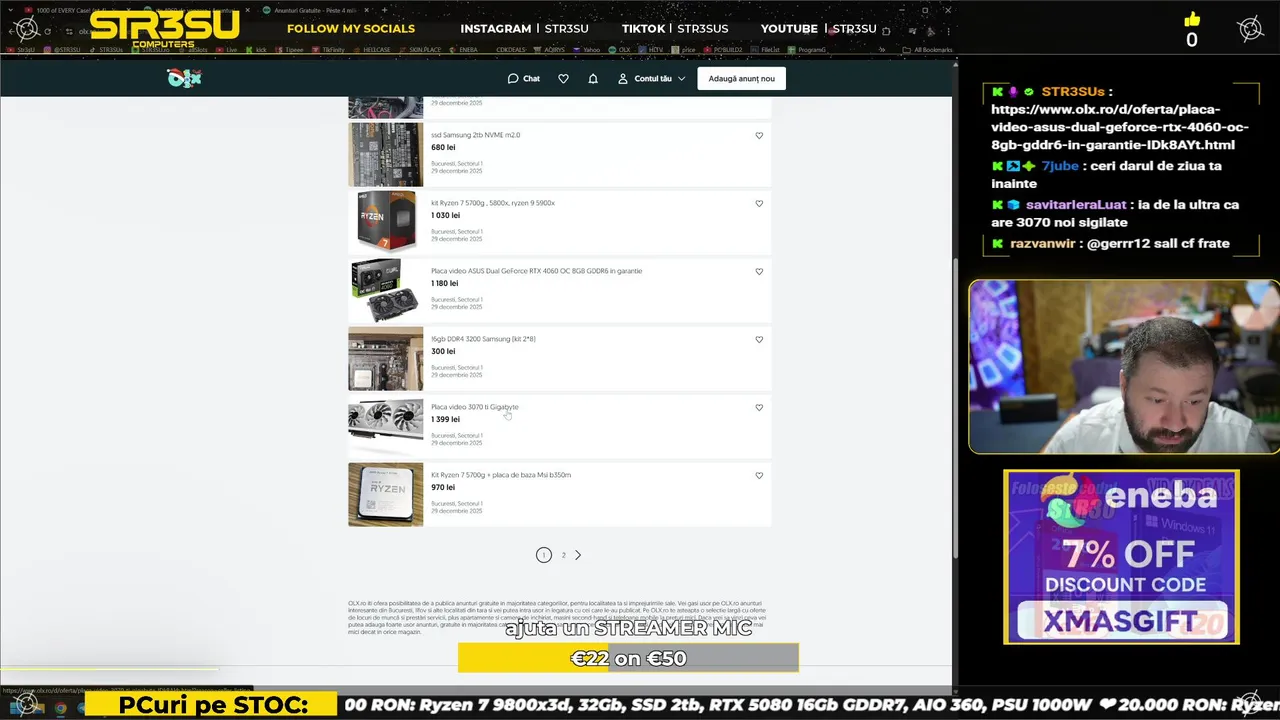Click the '970 lei' price text

coord(443,487)
